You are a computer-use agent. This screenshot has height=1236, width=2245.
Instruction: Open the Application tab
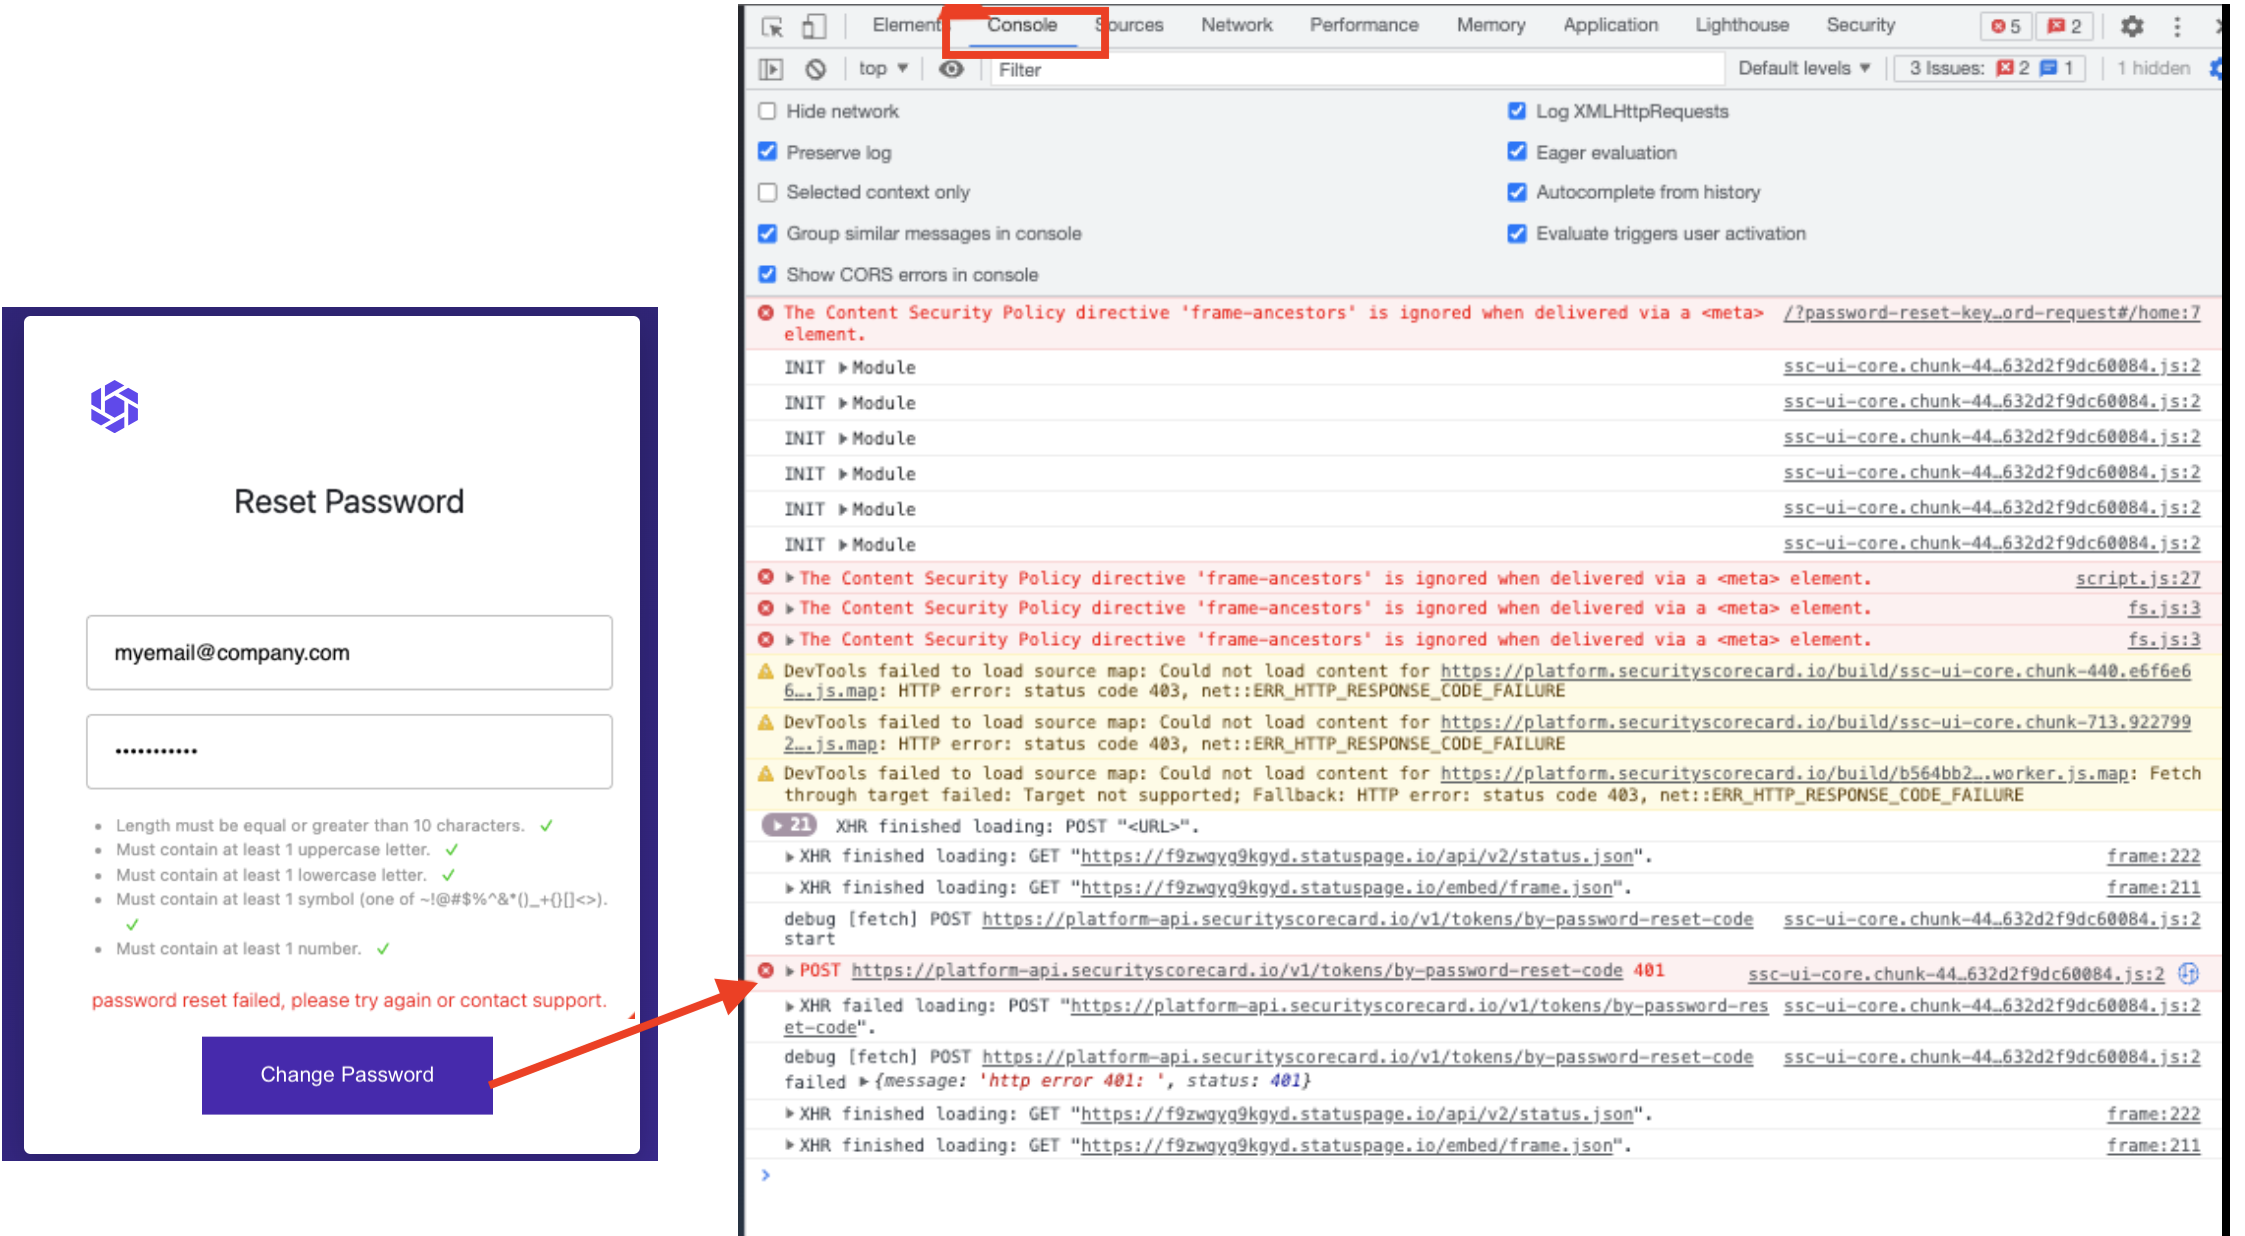point(1610,25)
